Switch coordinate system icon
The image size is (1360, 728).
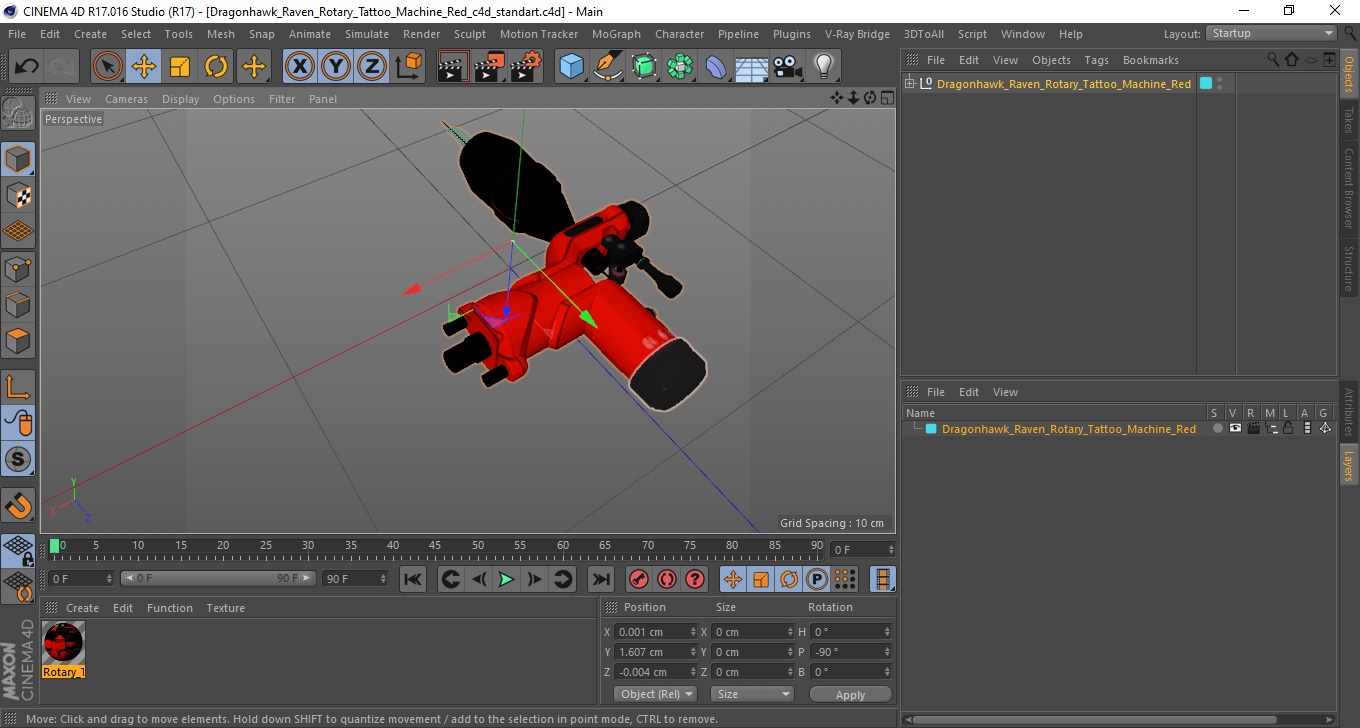[x=409, y=67]
